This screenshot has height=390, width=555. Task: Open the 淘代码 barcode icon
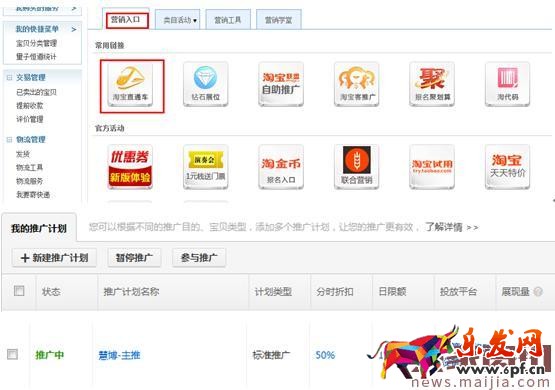[x=507, y=84]
